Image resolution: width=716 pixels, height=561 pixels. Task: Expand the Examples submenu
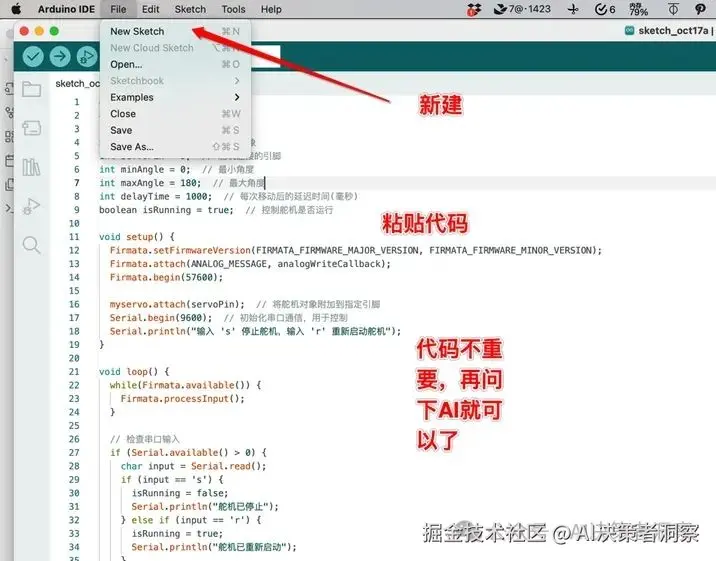[x=175, y=97]
